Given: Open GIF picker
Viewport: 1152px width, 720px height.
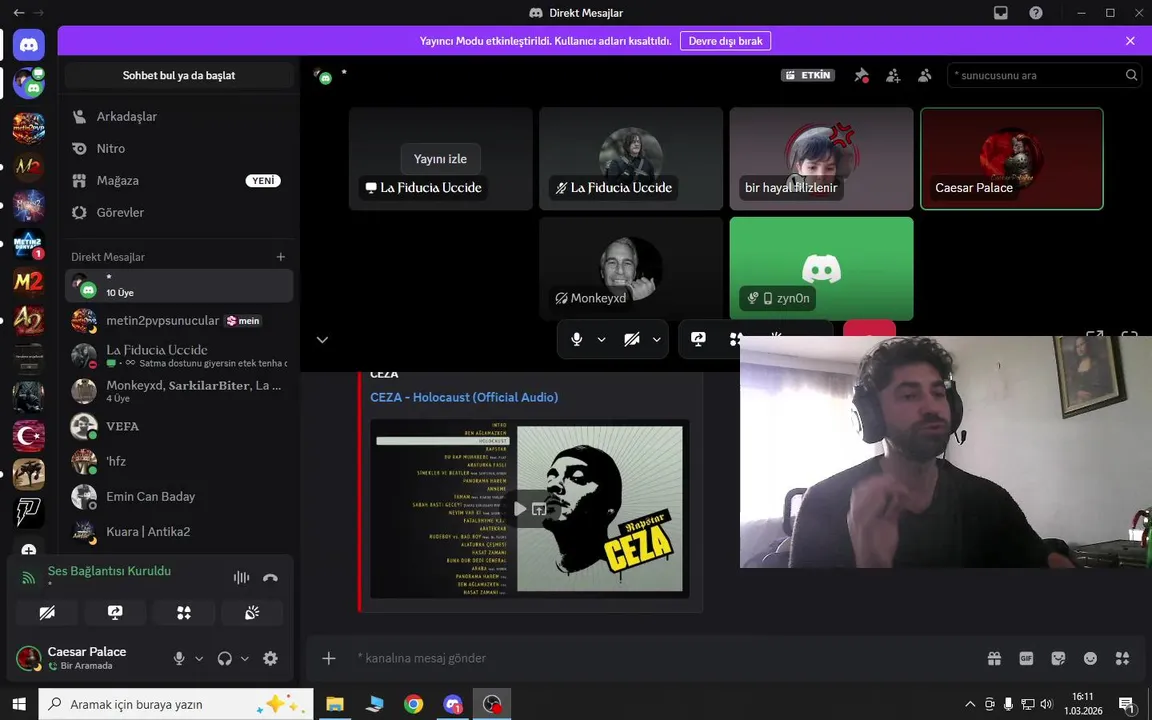Looking at the screenshot, I should pos(1026,658).
